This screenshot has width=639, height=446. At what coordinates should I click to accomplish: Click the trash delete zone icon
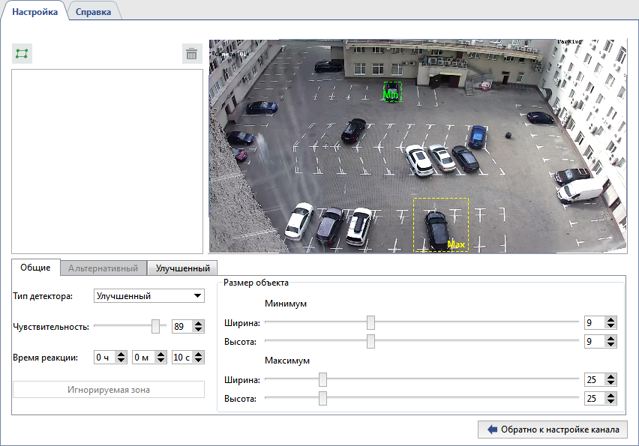coord(191,54)
